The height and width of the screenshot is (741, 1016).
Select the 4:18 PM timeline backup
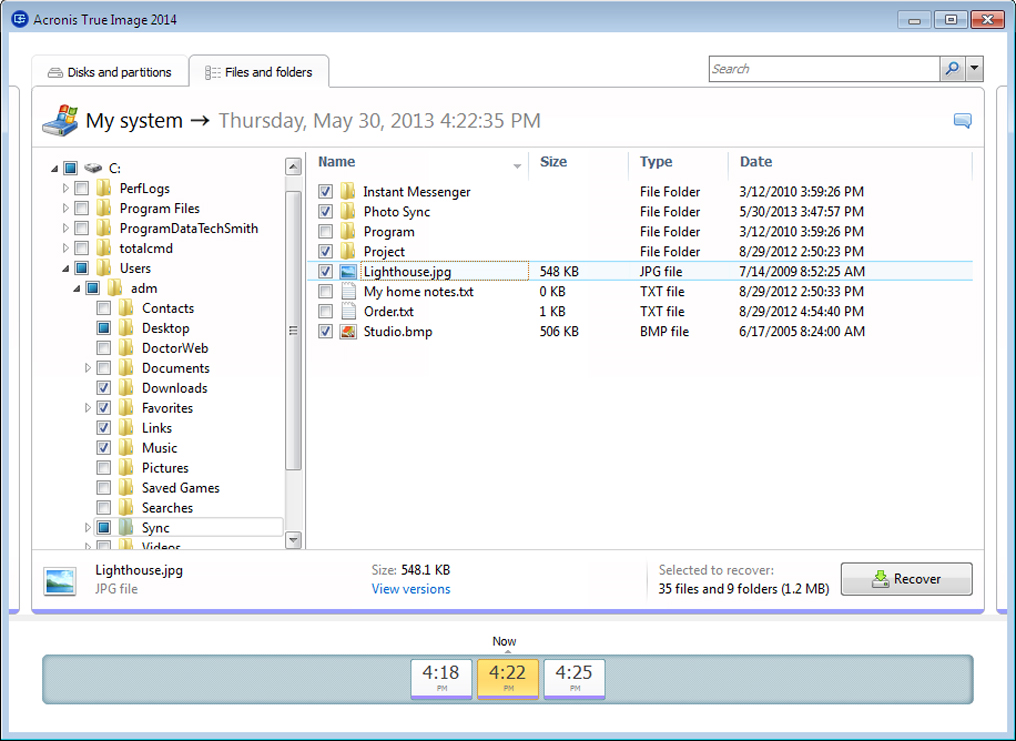tap(441, 677)
